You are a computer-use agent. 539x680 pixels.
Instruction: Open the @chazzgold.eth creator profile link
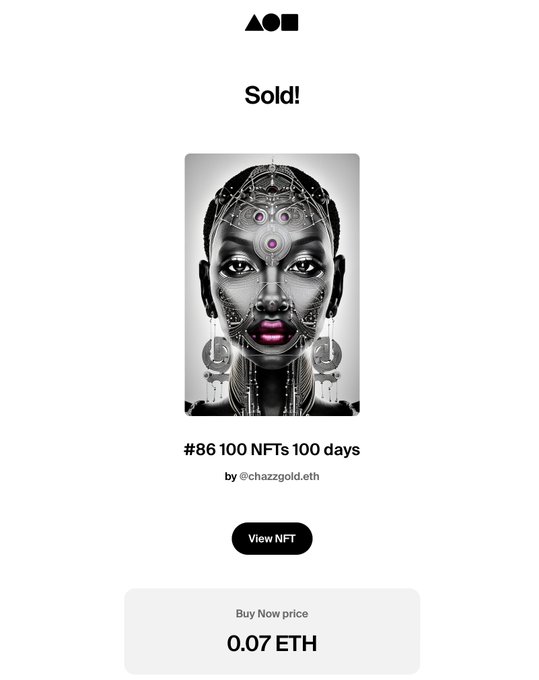point(279,476)
